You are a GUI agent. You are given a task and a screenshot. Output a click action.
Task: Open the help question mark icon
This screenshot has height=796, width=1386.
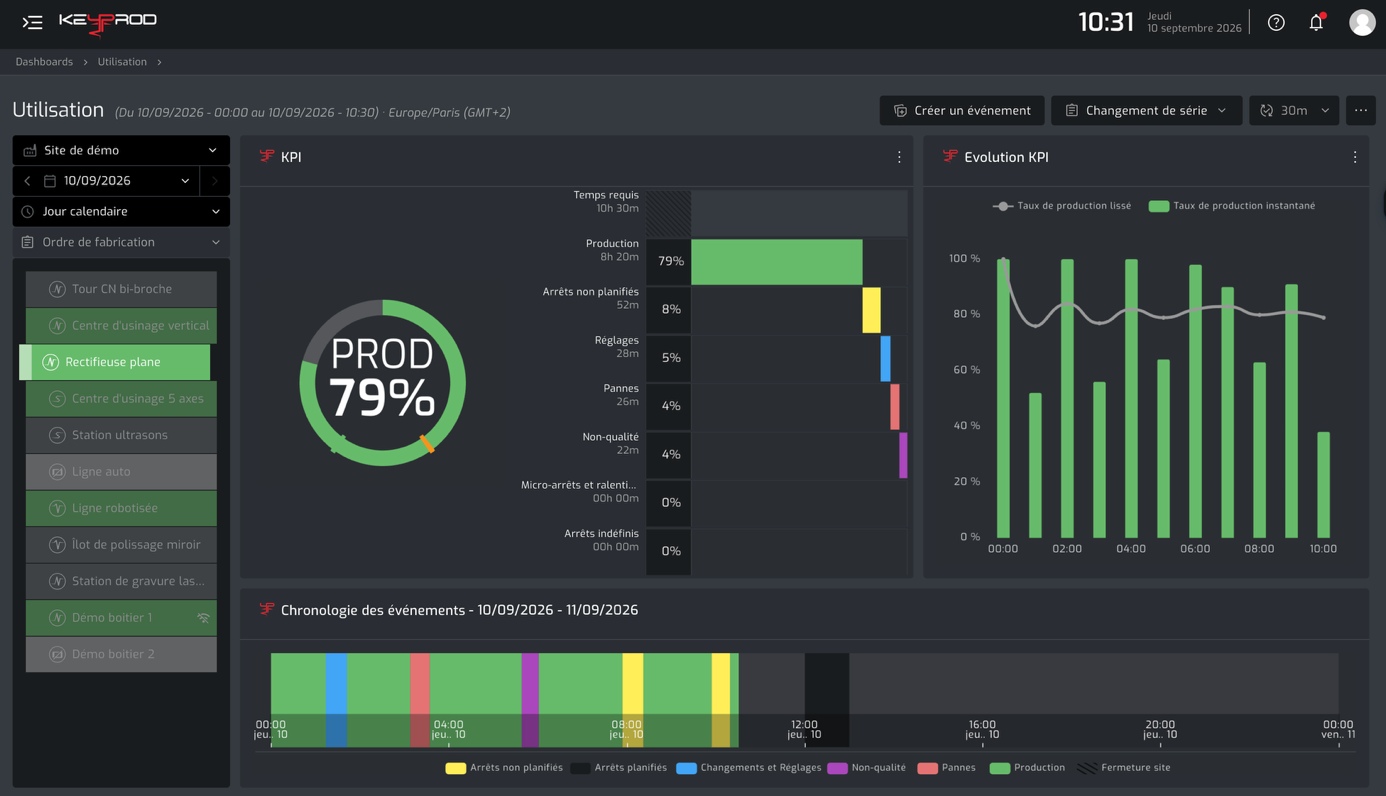point(1276,22)
